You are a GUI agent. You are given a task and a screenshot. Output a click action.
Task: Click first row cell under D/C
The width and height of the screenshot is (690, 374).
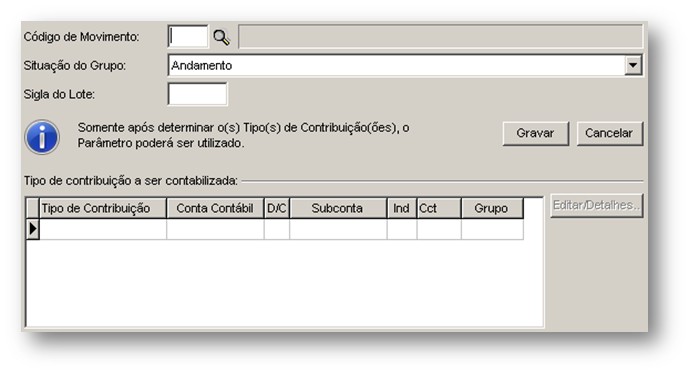(277, 229)
